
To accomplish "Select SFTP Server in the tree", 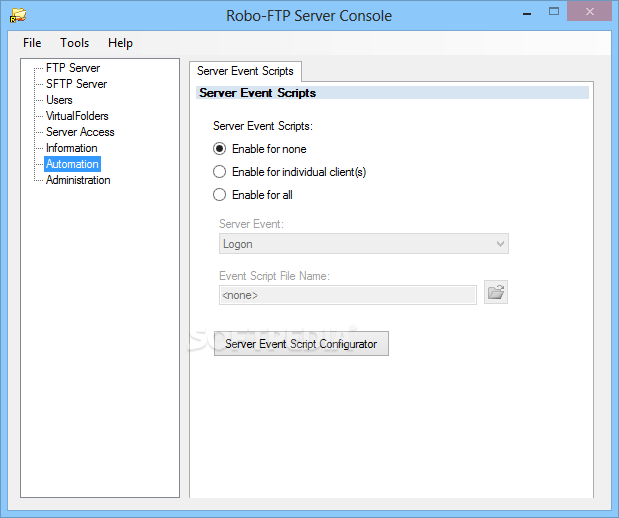I will (x=77, y=84).
